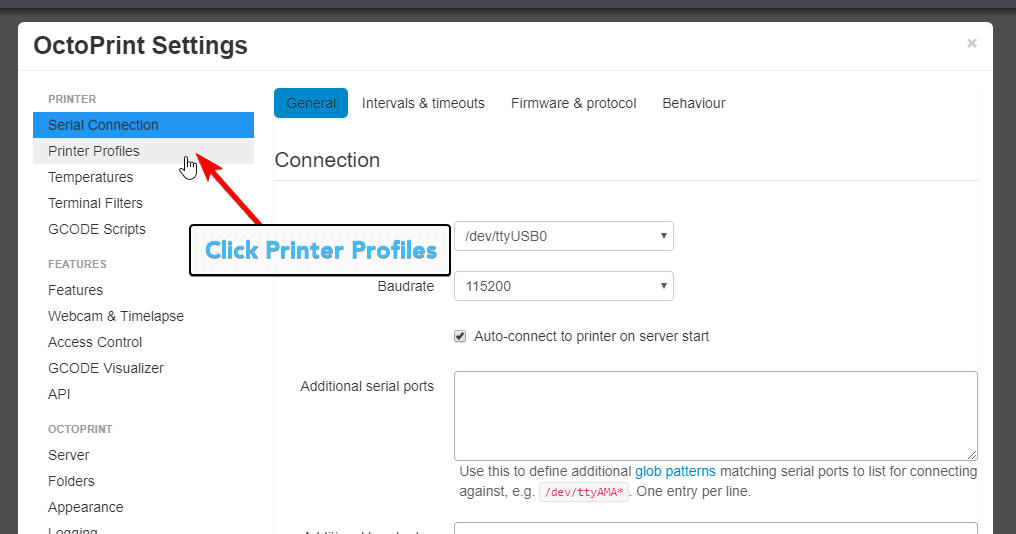Select Serial Connection in the sidebar

click(143, 125)
